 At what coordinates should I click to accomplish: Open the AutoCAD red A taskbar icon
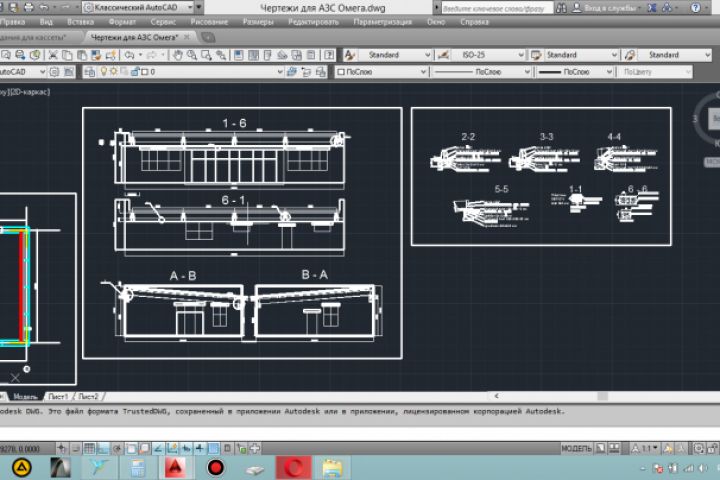click(x=175, y=468)
